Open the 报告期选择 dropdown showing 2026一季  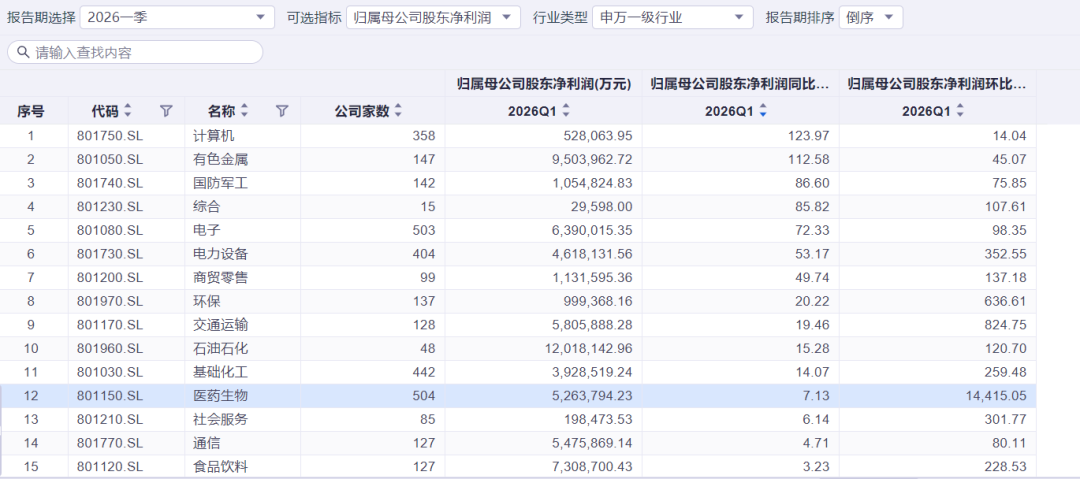click(x=177, y=18)
